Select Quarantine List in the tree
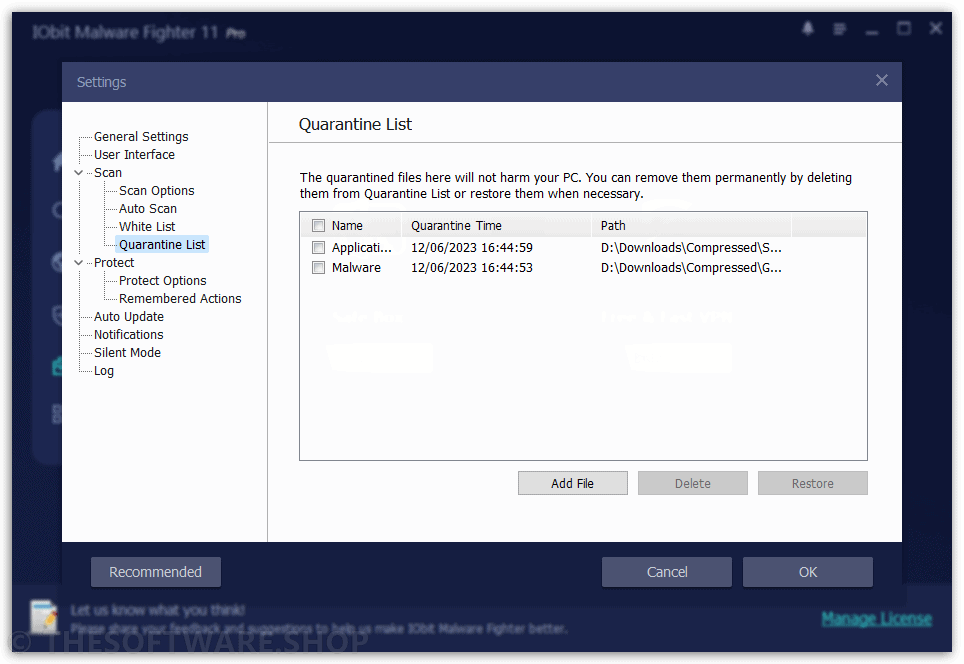964x664 pixels. click(x=162, y=245)
